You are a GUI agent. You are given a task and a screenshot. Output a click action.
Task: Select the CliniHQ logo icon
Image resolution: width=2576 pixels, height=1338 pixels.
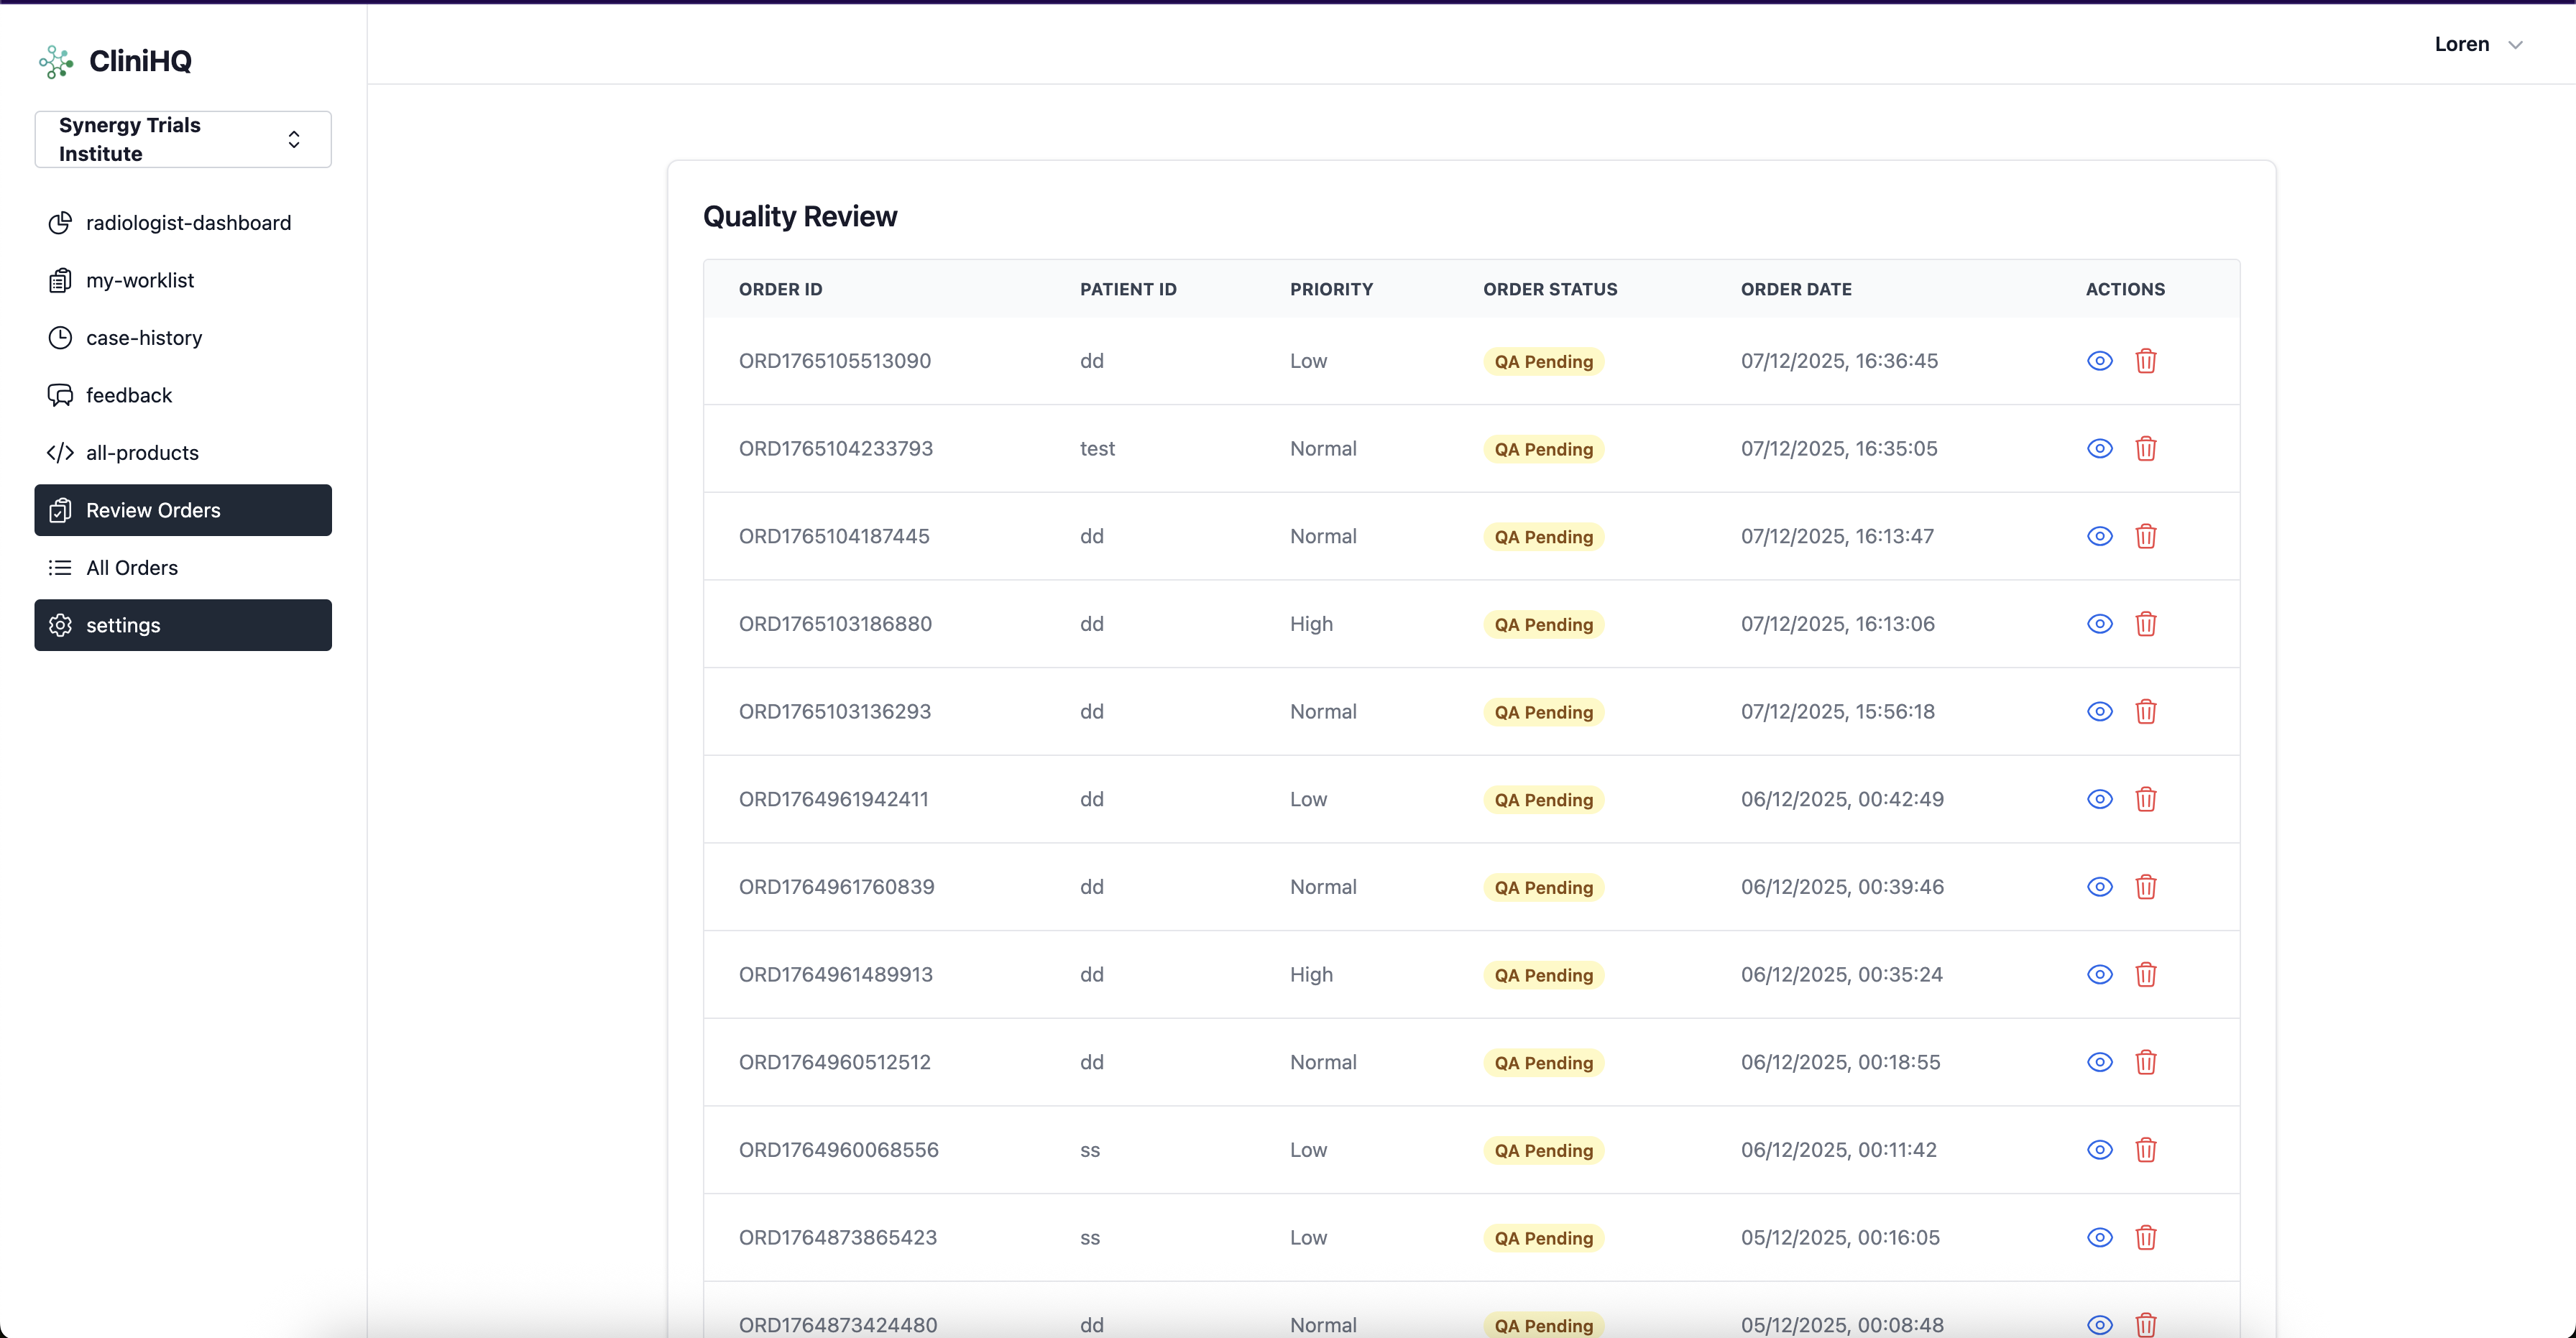56,61
